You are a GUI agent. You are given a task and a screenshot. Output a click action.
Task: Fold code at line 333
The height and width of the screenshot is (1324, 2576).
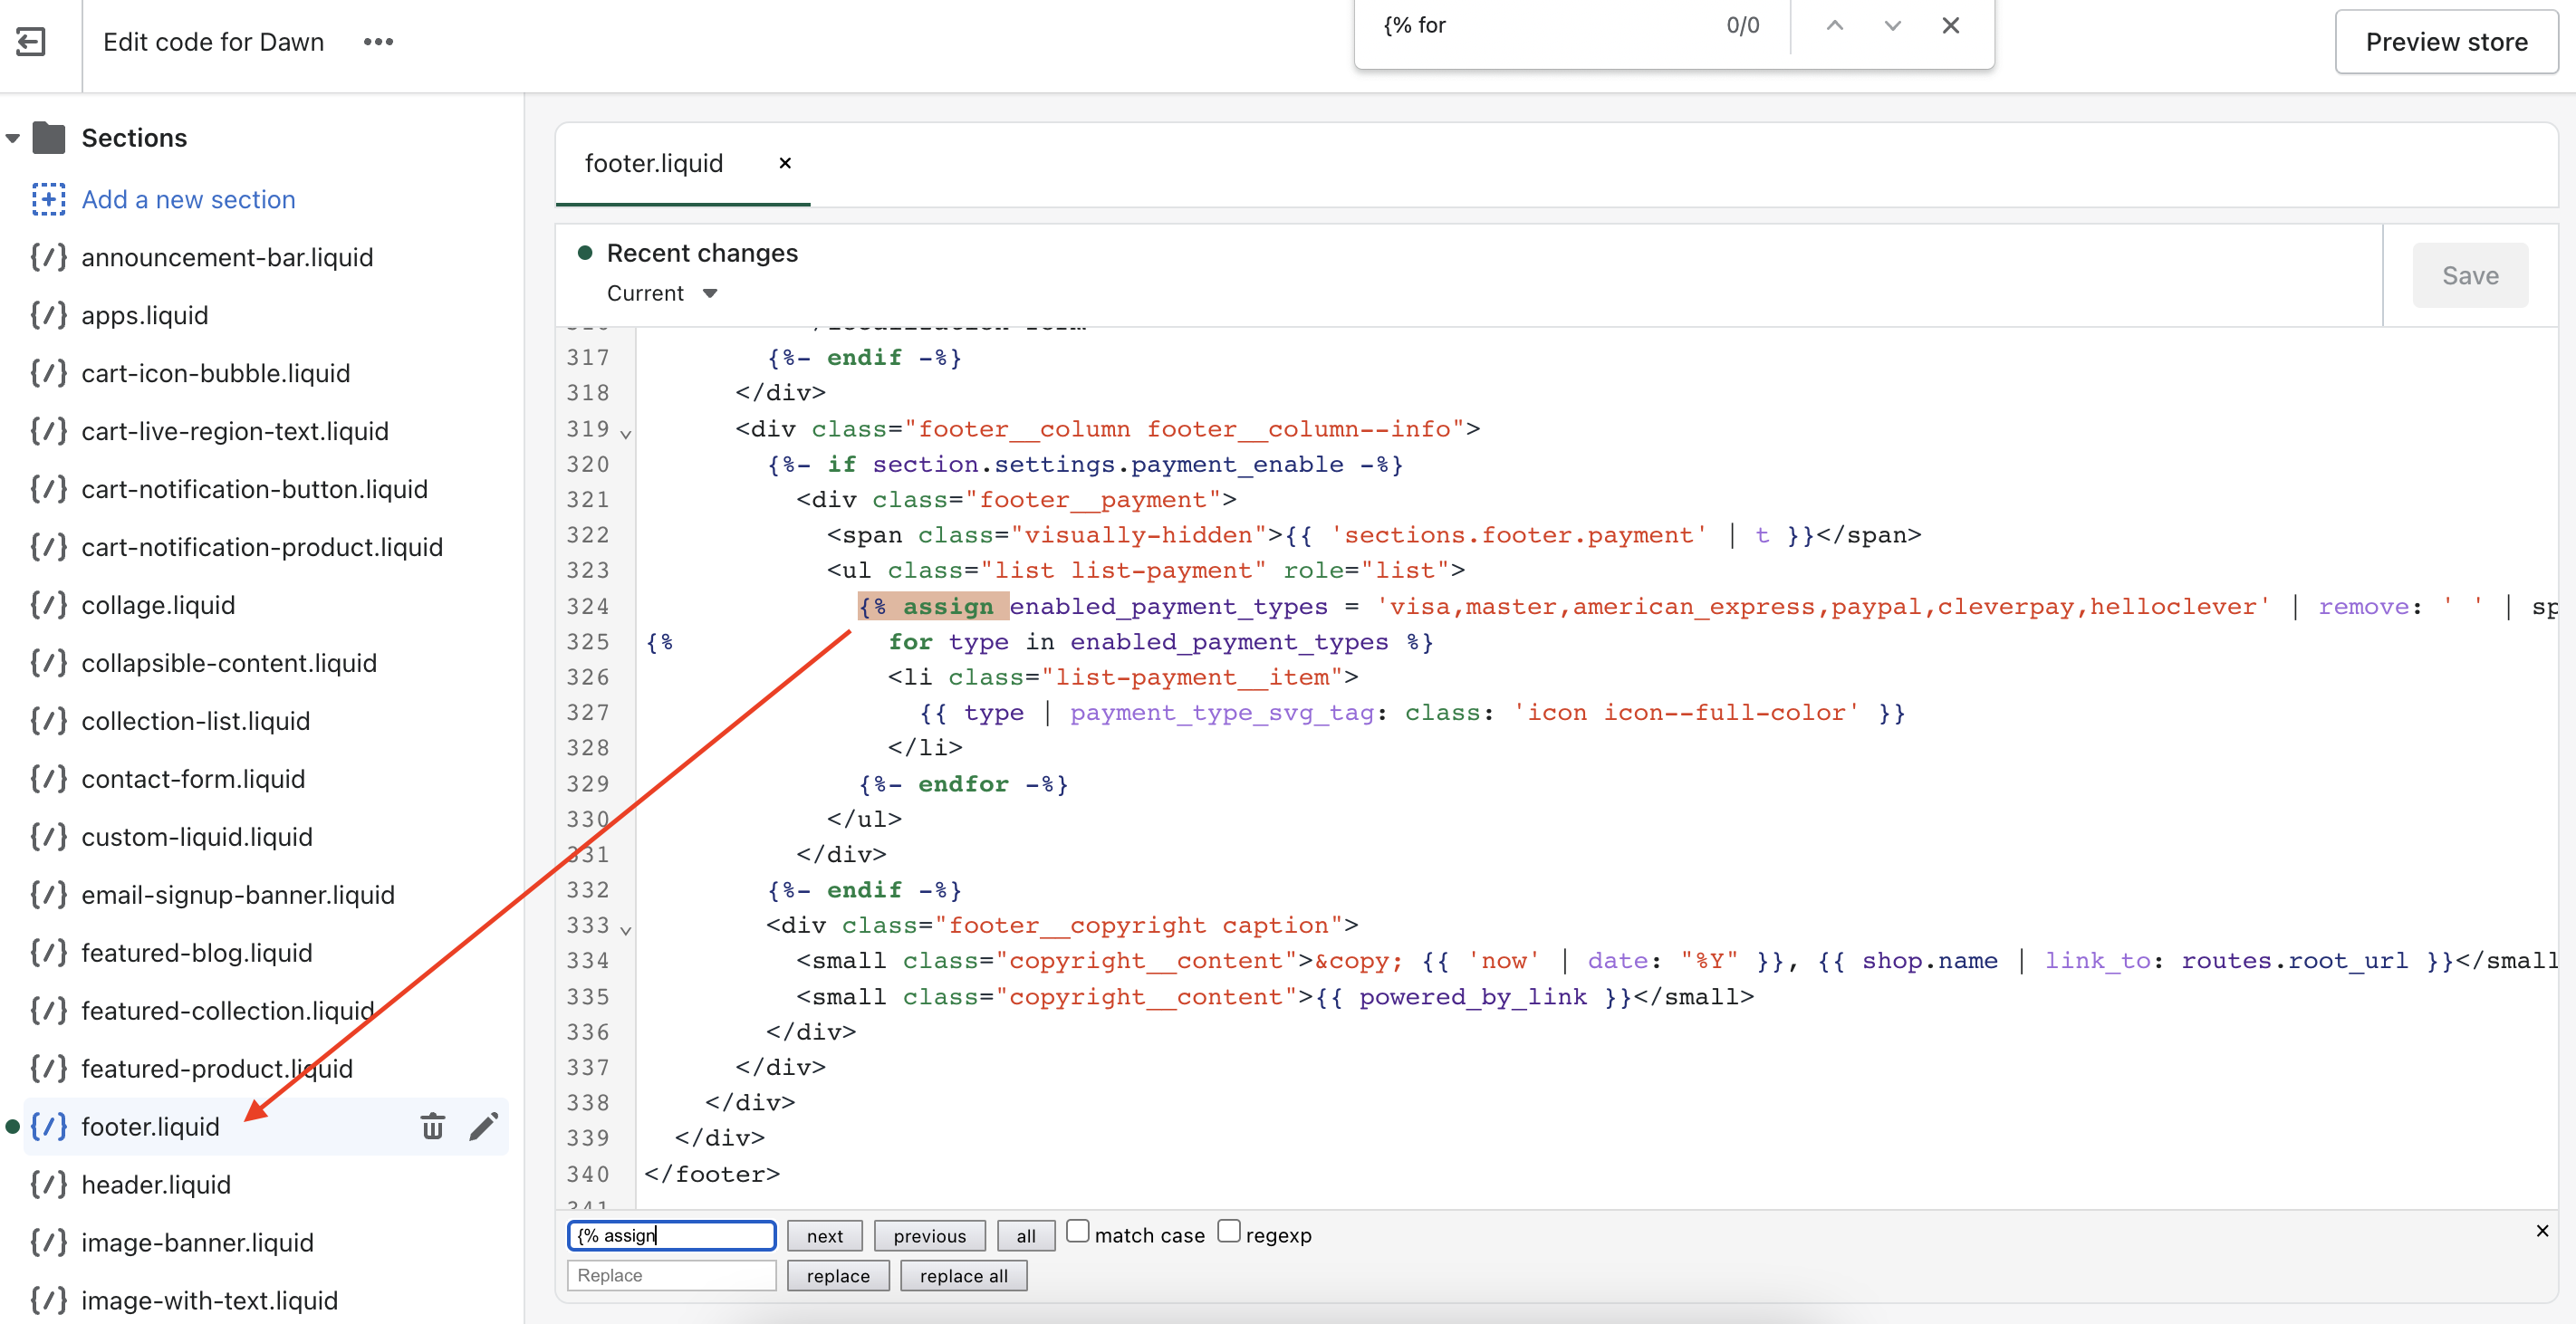click(626, 929)
